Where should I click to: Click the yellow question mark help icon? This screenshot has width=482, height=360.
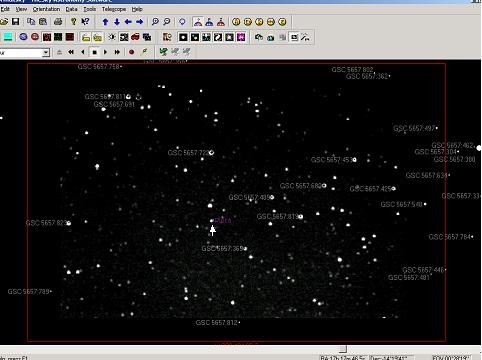[x=74, y=22]
